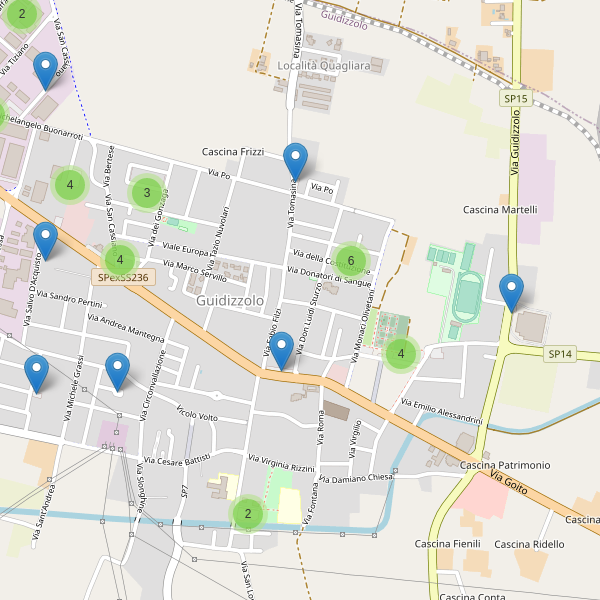
Task: Click the Cascina Frizzi label
Action: [232, 152]
